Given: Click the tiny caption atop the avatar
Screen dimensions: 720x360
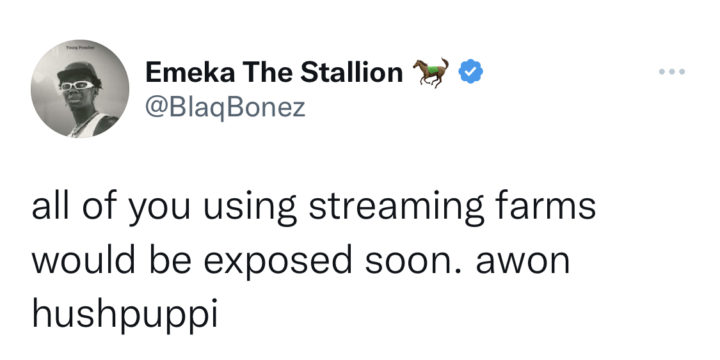Looking at the screenshot, I should pos(80,46).
